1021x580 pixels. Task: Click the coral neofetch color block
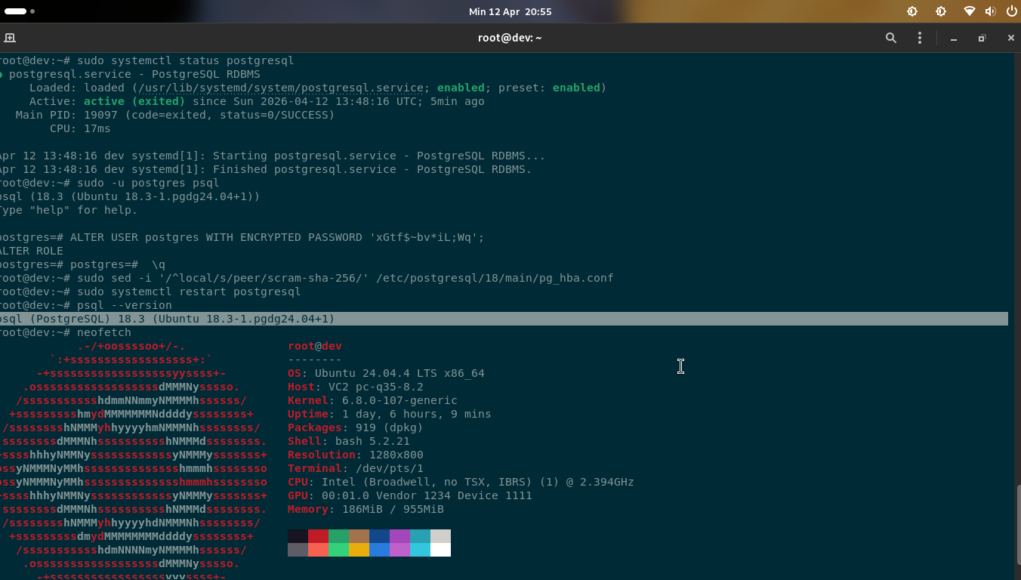click(318, 549)
